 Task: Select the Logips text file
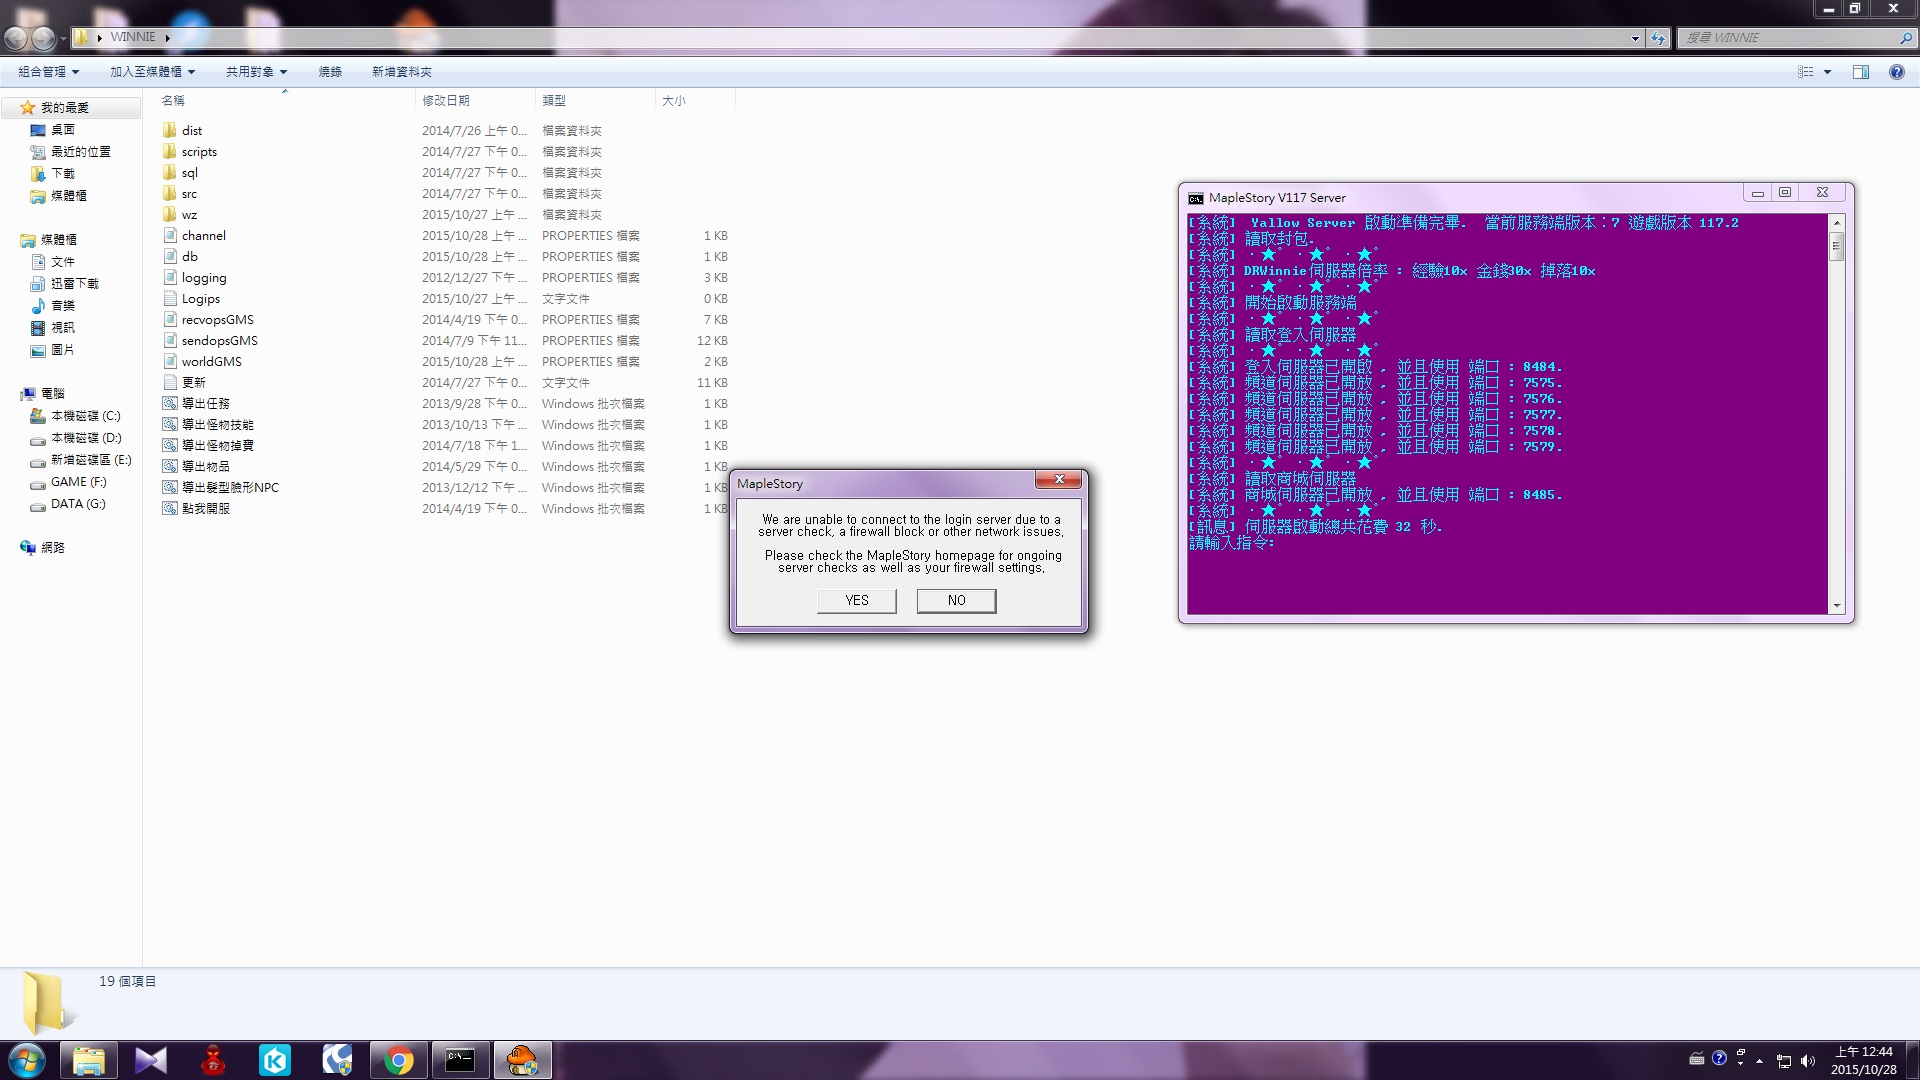201,299
